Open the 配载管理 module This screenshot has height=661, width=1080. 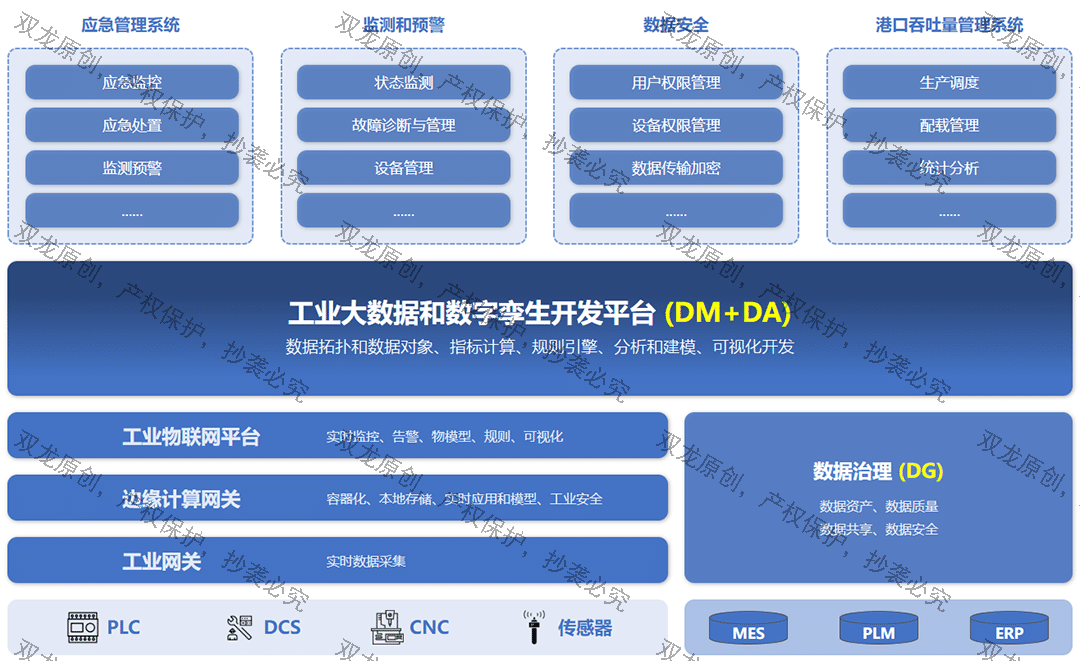[949, 125]
